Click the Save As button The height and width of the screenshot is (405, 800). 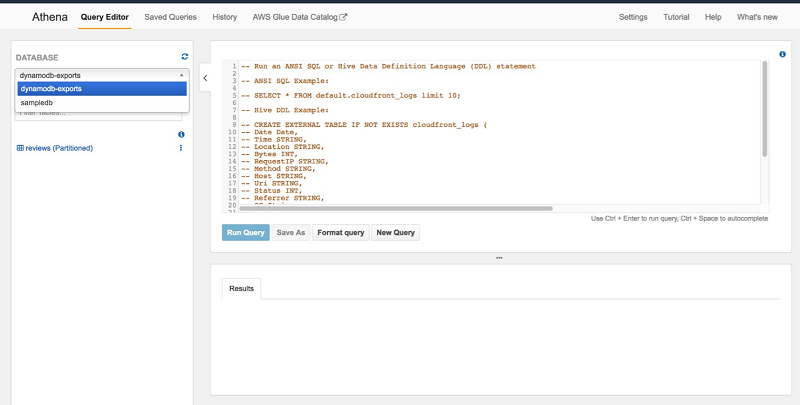point(291,233)
